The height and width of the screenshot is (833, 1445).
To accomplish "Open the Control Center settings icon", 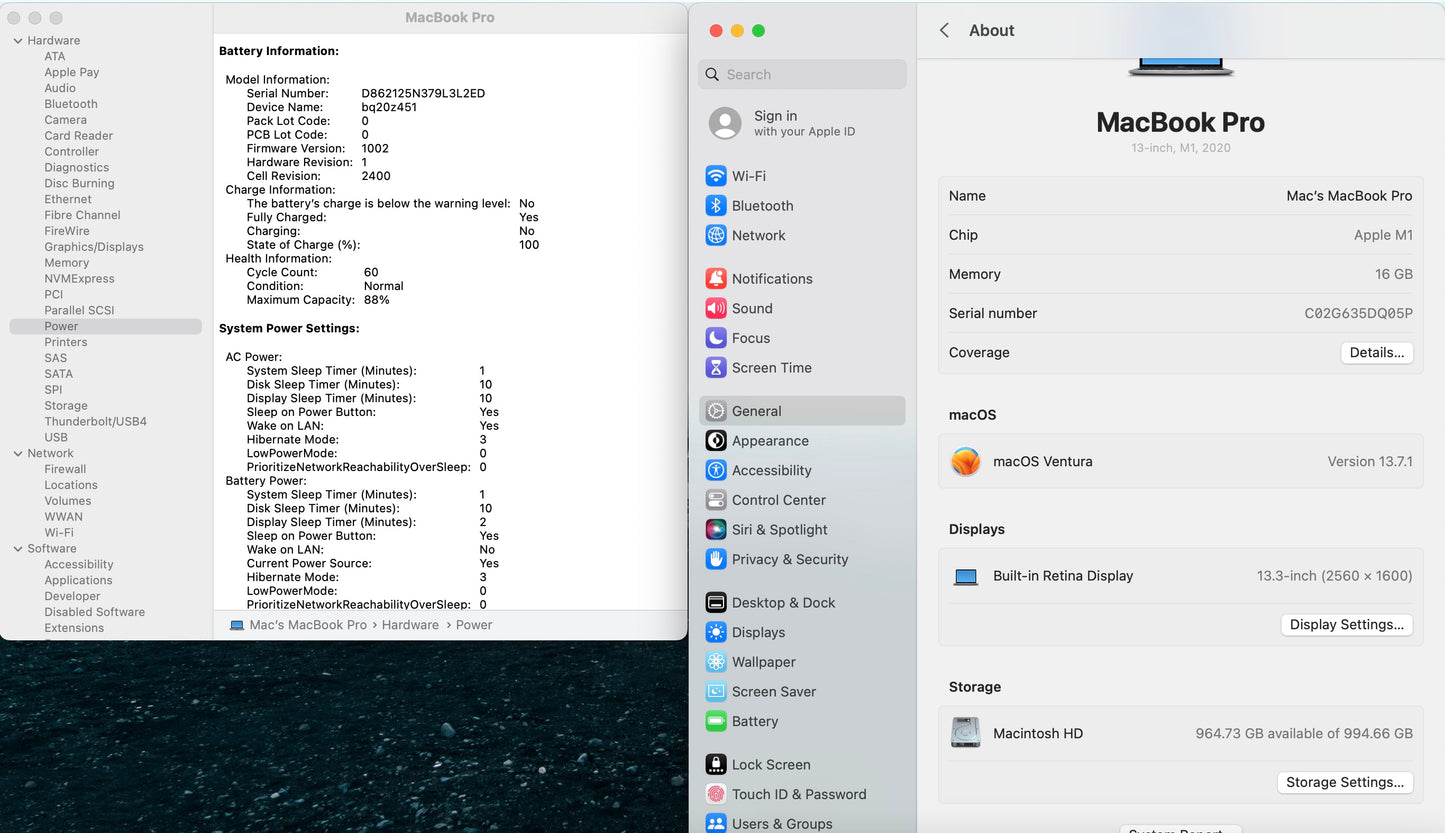I will click(x=716, y=500).
